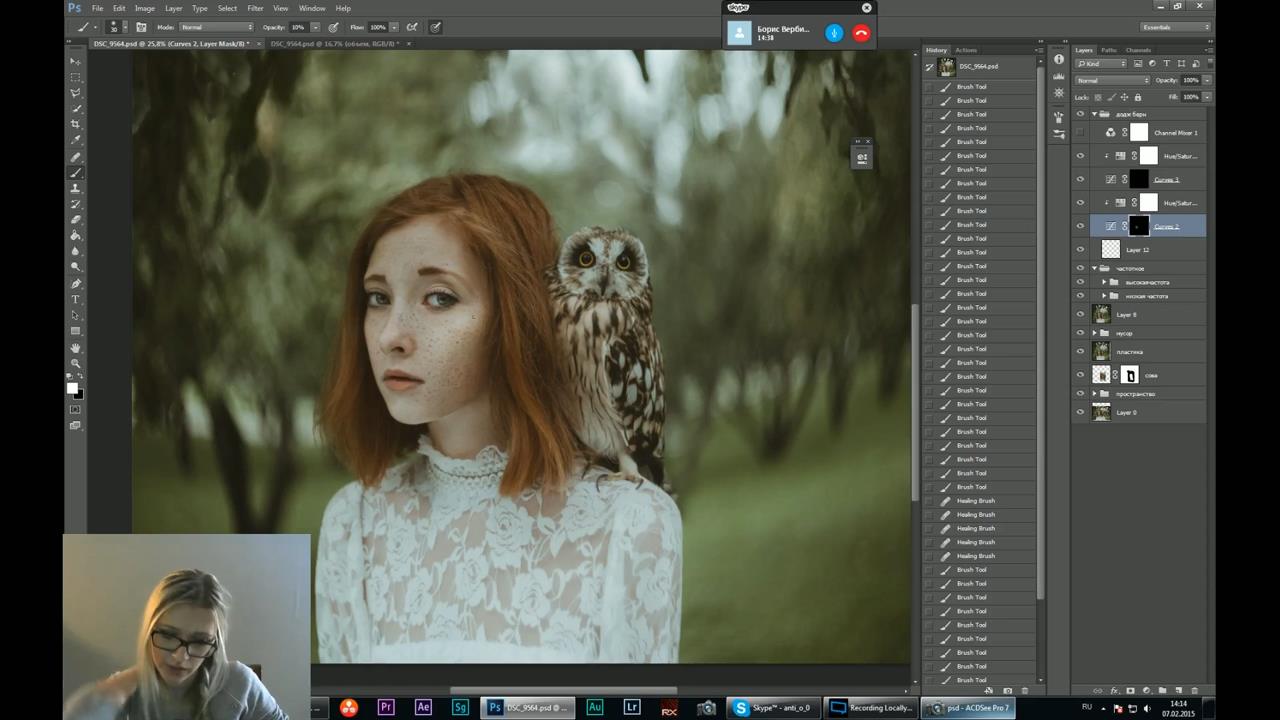Select the Crop tool
1280x720 pixels.
tap(75, 125)
